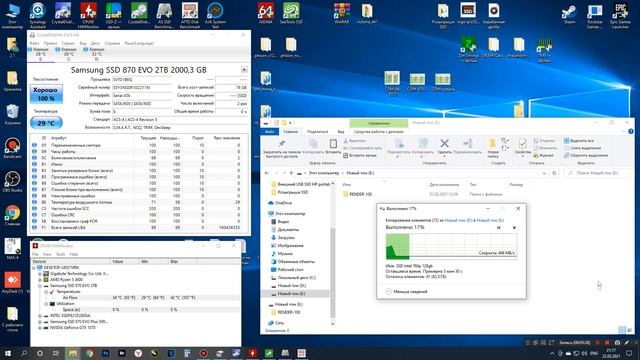Click Select All in Explorer ribbon

(x=579, y=141)
